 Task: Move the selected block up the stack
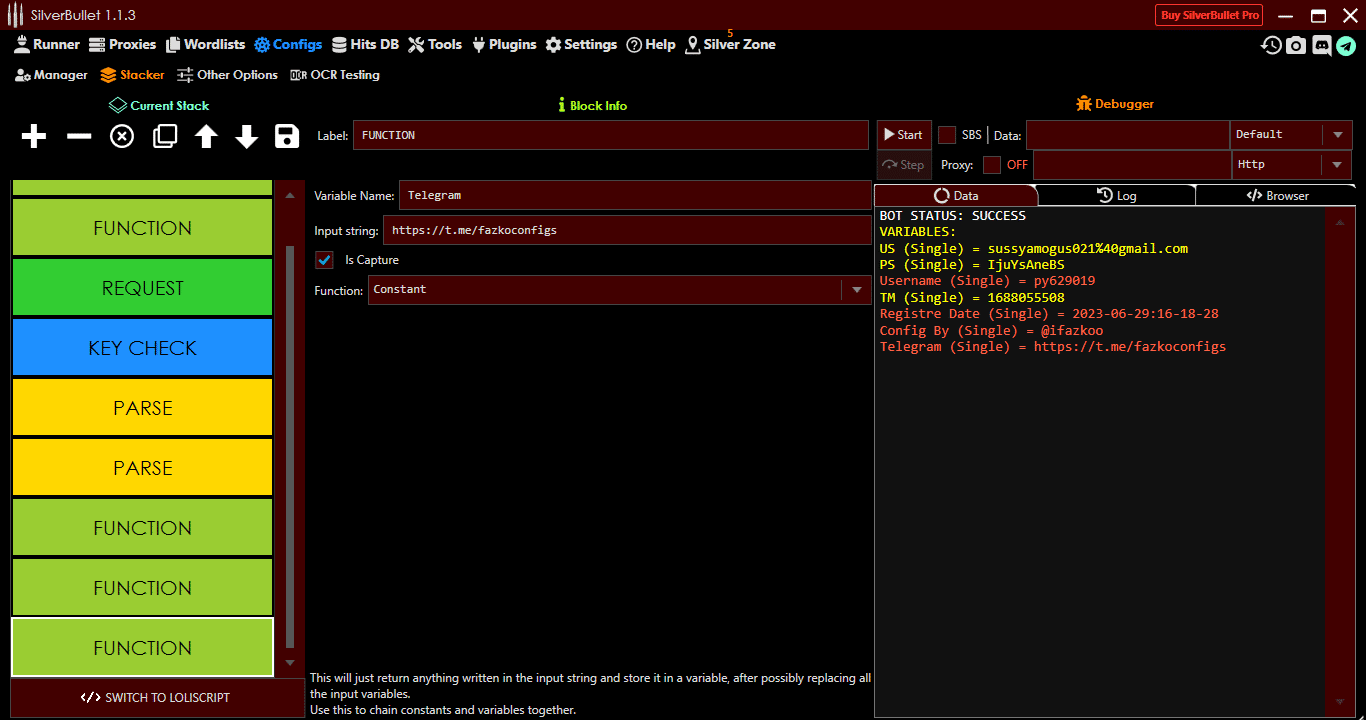205,136
